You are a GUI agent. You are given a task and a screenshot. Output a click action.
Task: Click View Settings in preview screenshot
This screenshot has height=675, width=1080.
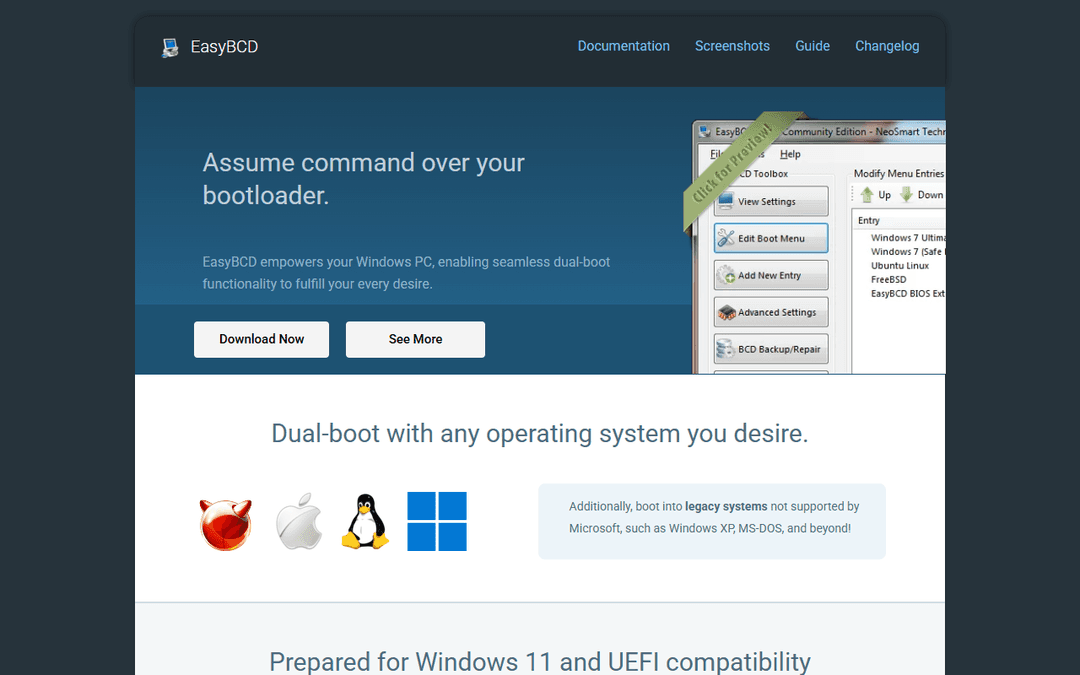coord(771,201)
